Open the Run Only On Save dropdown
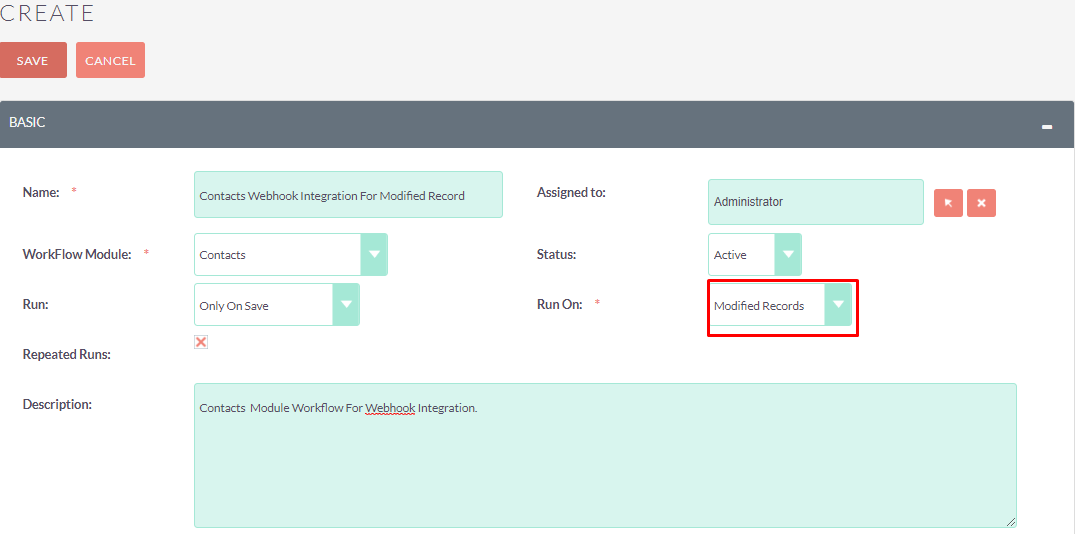 (277, 304)
